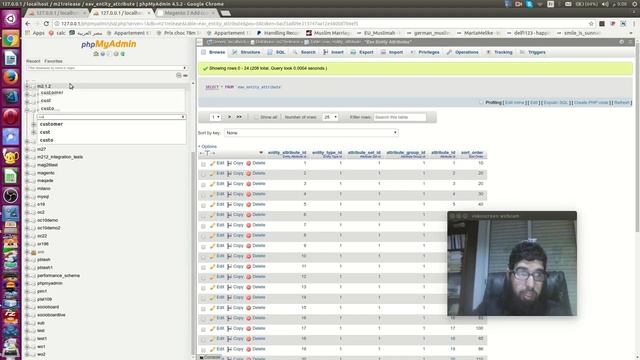Click the Edit inline link
Viewport: 640px width, 360px height.
click(514, 102)
